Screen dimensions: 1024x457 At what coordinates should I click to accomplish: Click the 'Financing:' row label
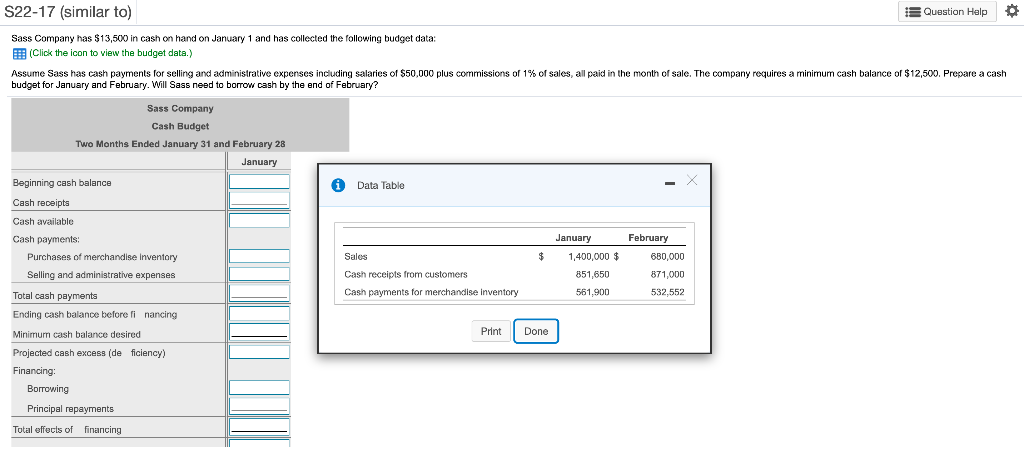pyautogui.click(x=34, y=371)
